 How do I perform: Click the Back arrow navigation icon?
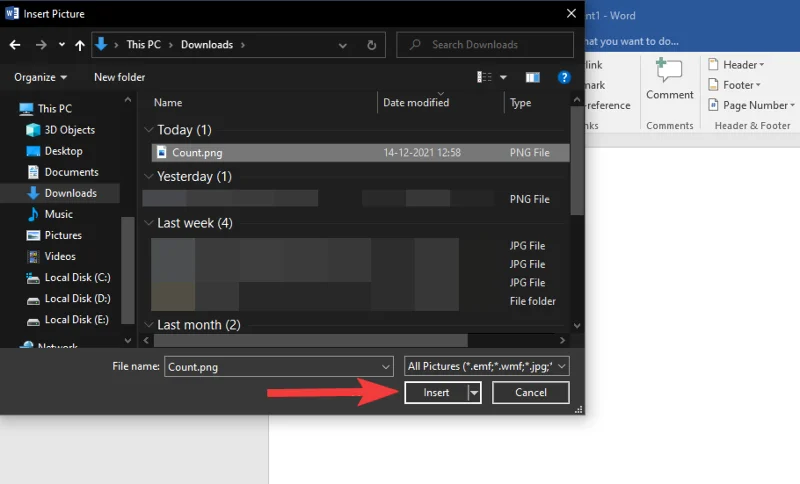pyautogui.click(x=15, y=45)
